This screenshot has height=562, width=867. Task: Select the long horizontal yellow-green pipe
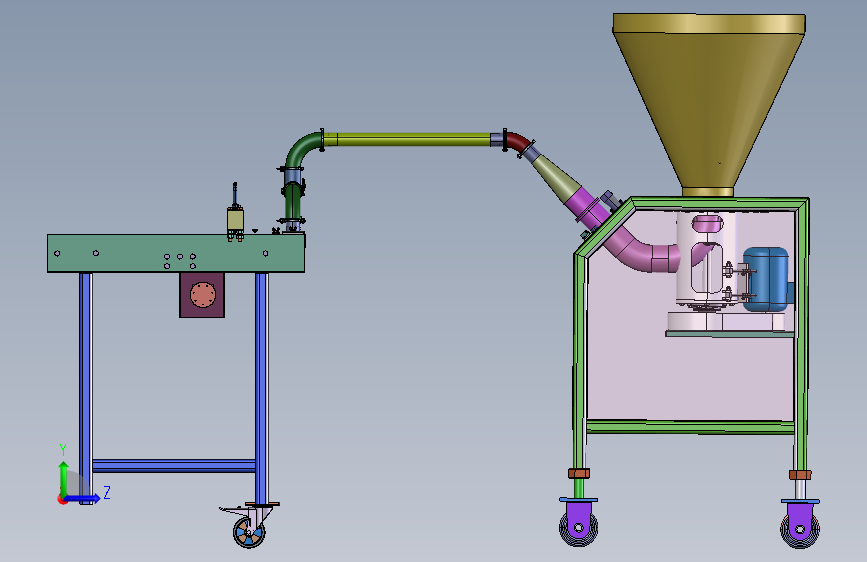[413, 139]
